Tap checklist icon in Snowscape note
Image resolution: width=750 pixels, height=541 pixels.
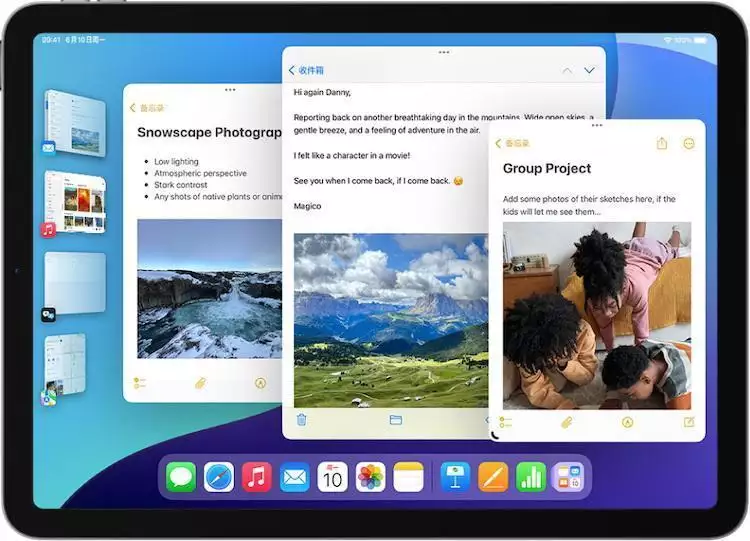[x=140, y=383]
